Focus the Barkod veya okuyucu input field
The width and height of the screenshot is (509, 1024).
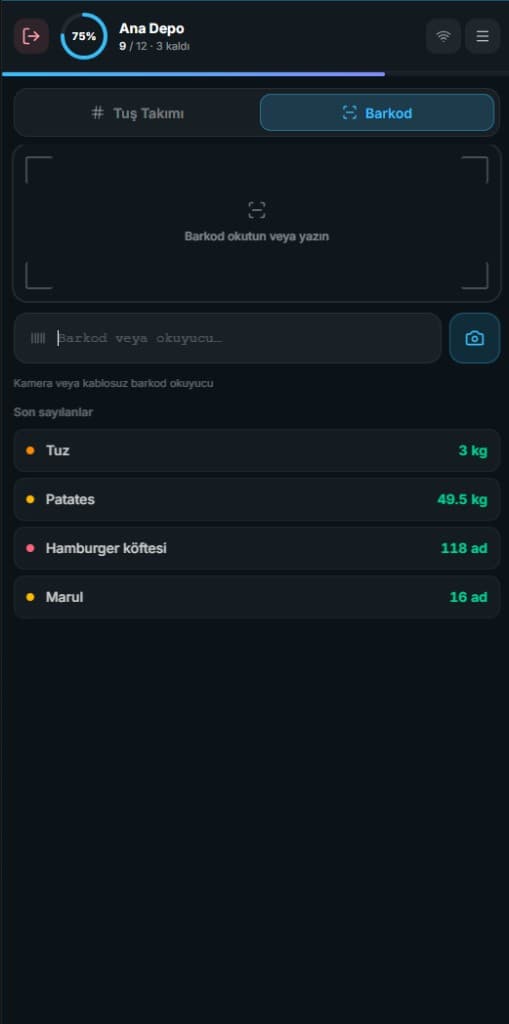tap(227, 338)
